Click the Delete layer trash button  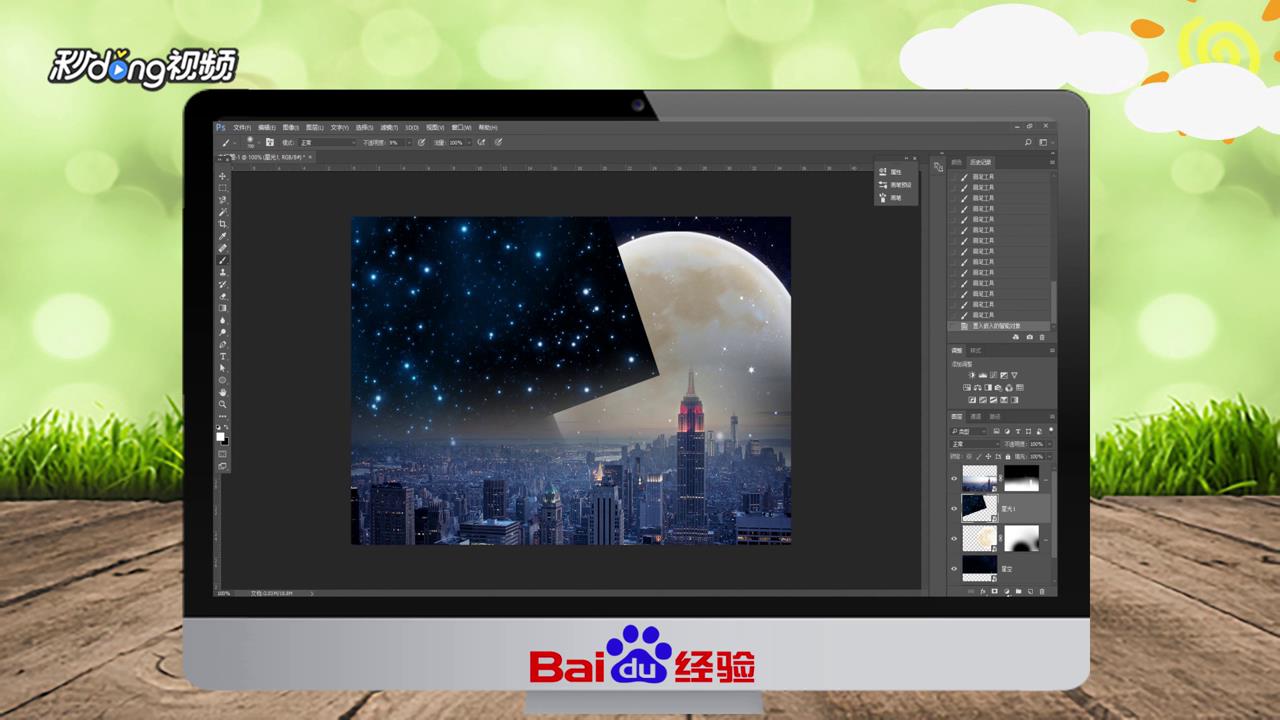point(1041,591)
